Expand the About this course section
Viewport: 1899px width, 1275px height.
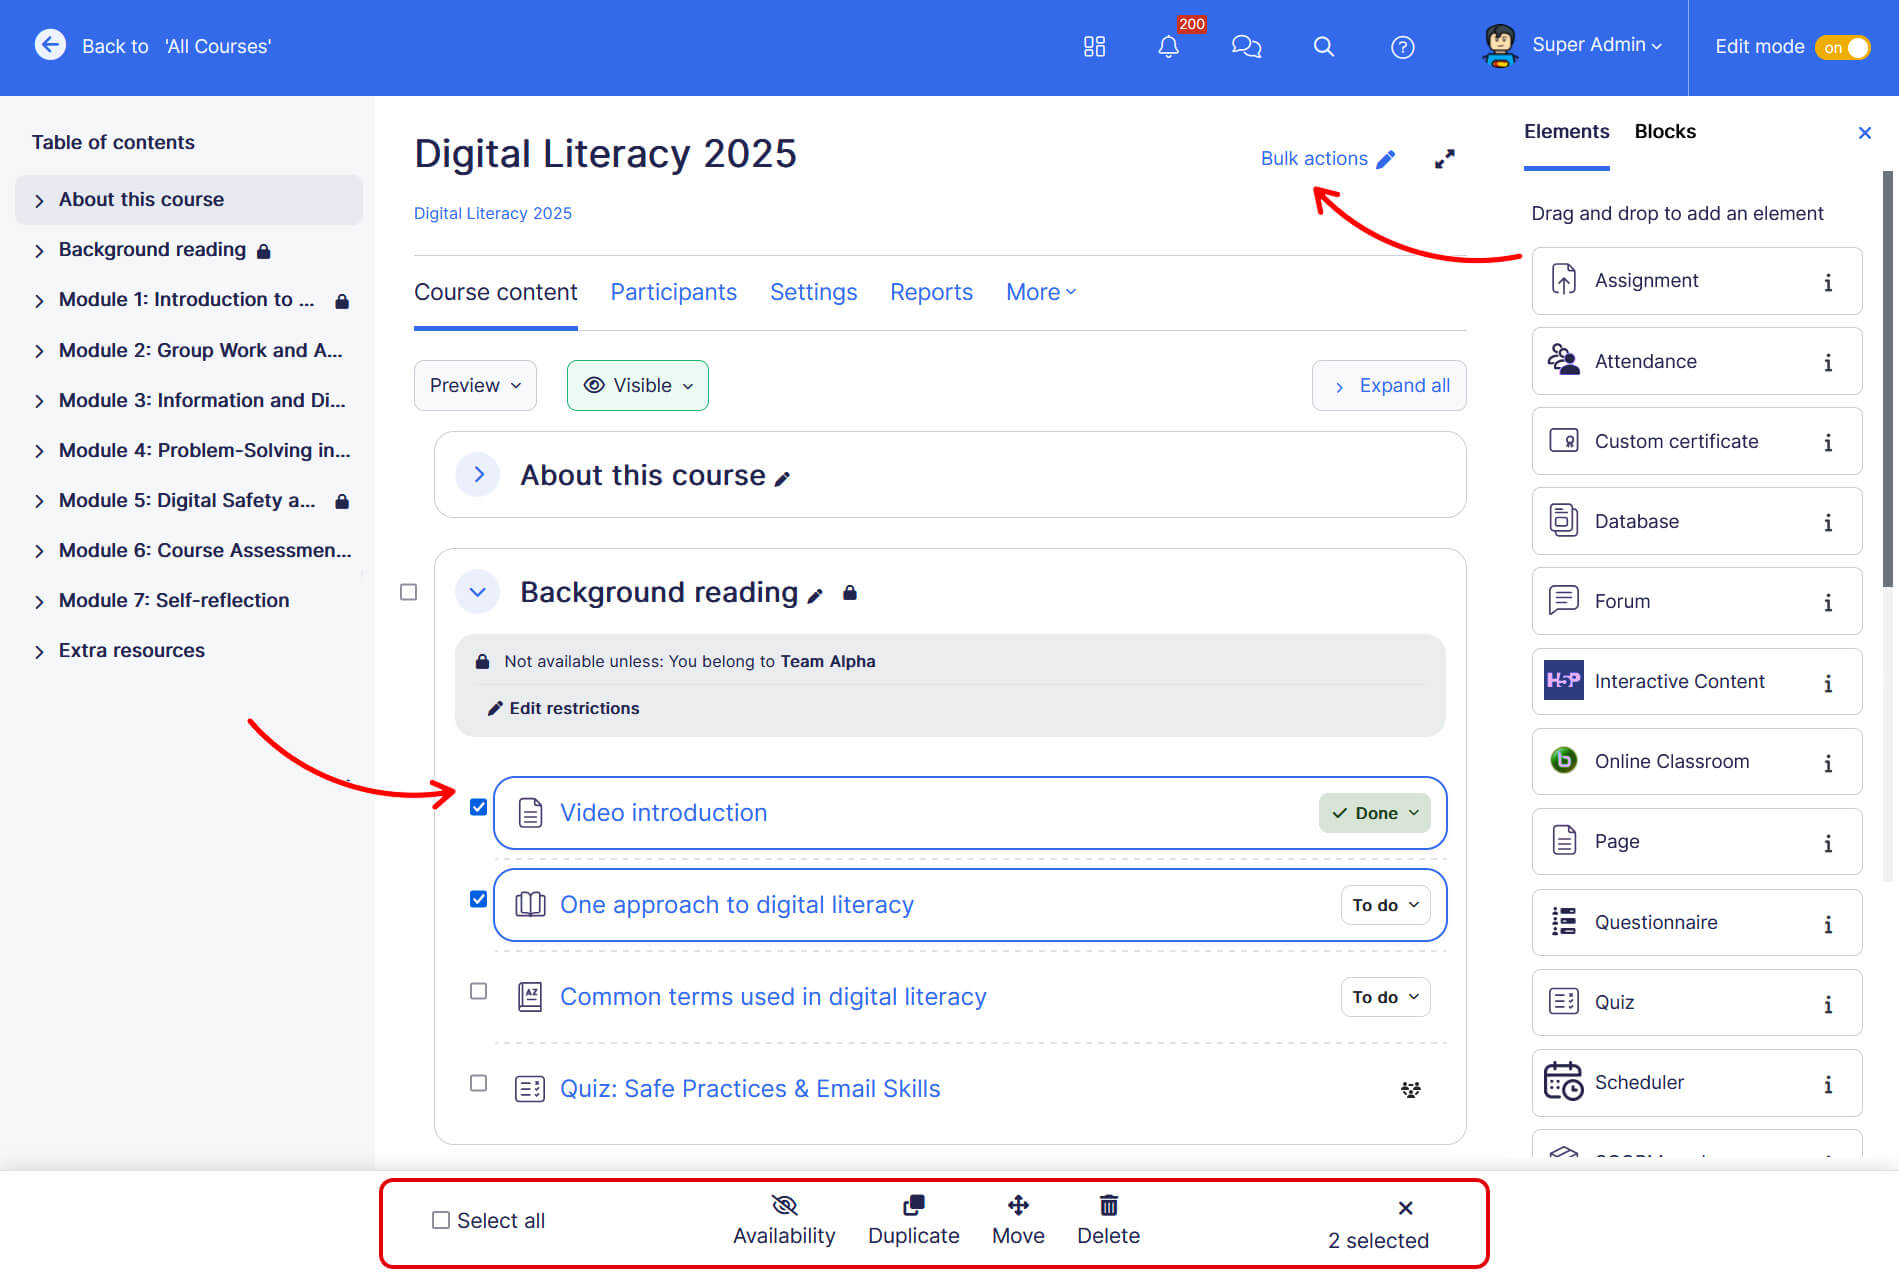tap(478, 475)
